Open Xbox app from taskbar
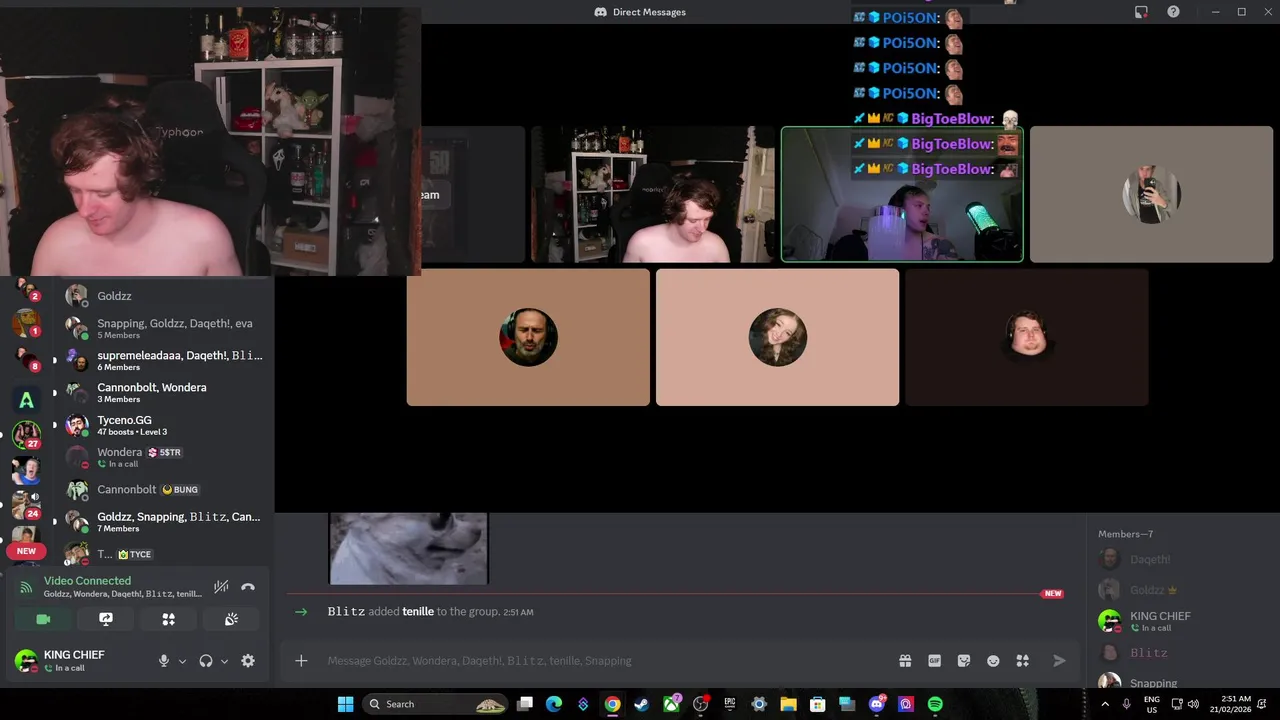The height and width of the screenshot is (720, 1280). tap(671, 704)
